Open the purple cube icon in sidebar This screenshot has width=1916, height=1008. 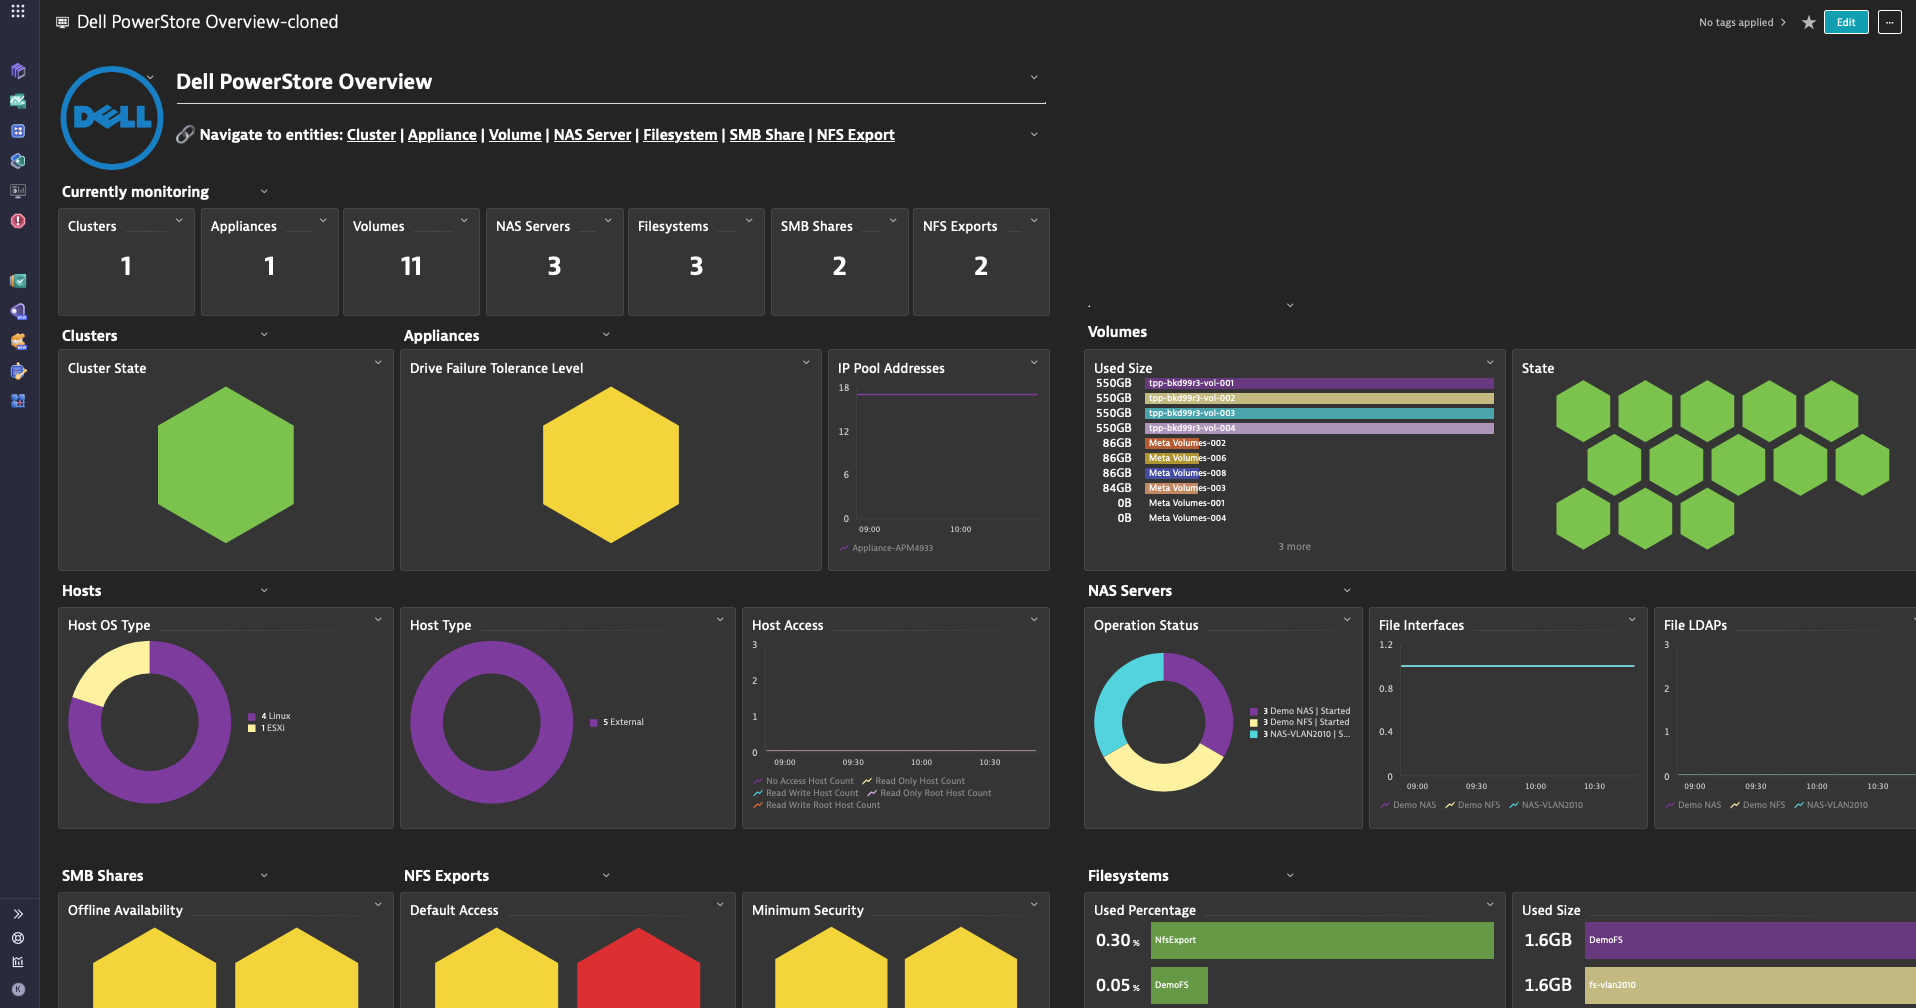[18, 71]
